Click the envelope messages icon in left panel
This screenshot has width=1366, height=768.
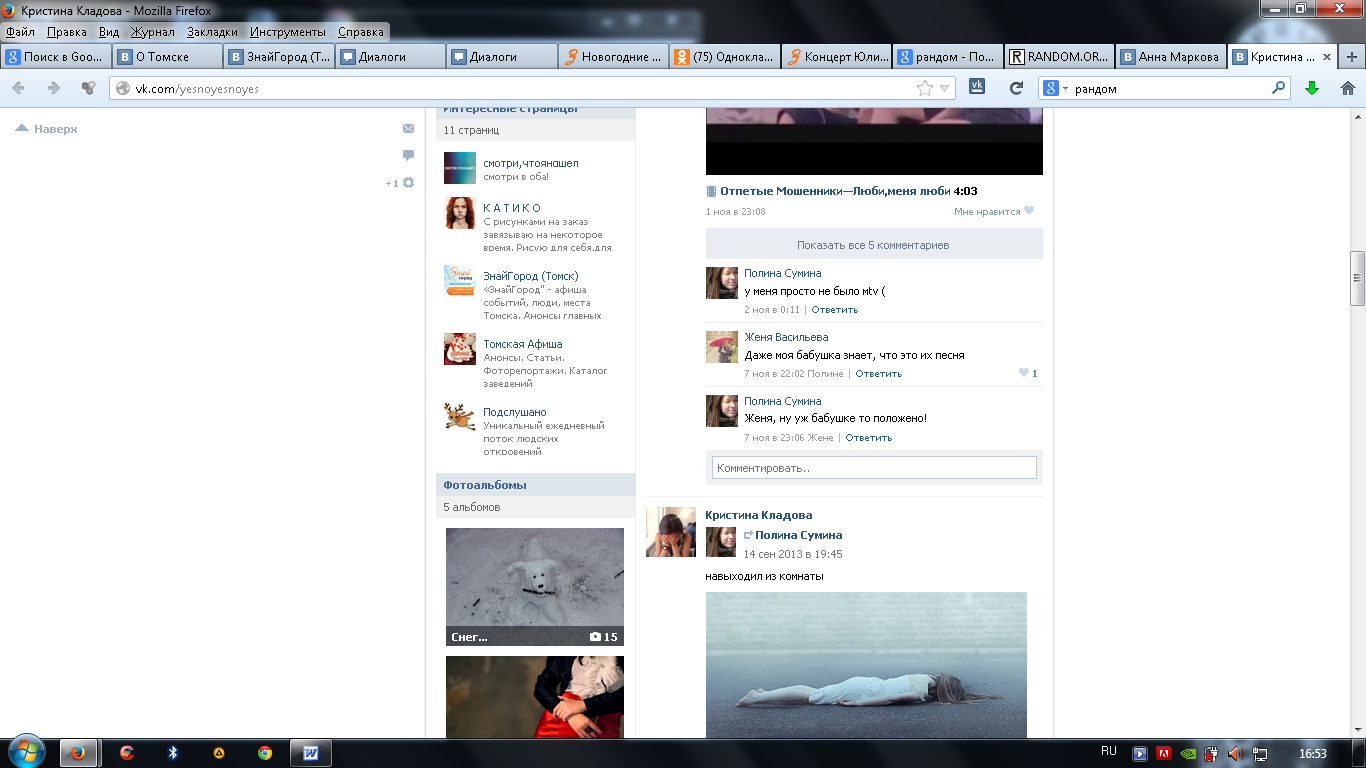(408, 128)
